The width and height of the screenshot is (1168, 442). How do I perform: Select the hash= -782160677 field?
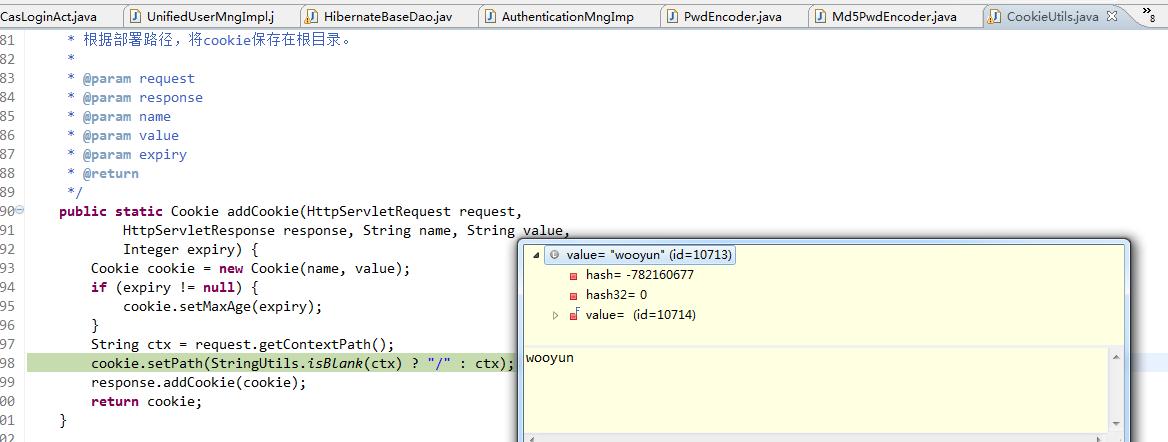click(639, 275)
